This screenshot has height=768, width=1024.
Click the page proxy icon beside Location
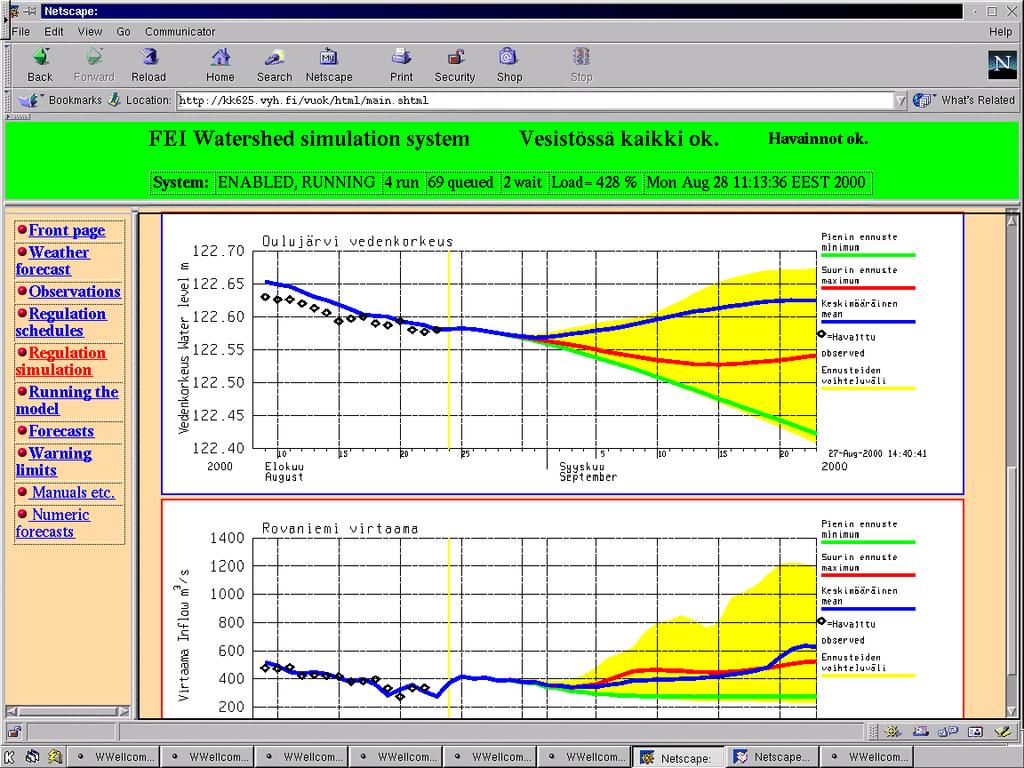tap(115, 100)
